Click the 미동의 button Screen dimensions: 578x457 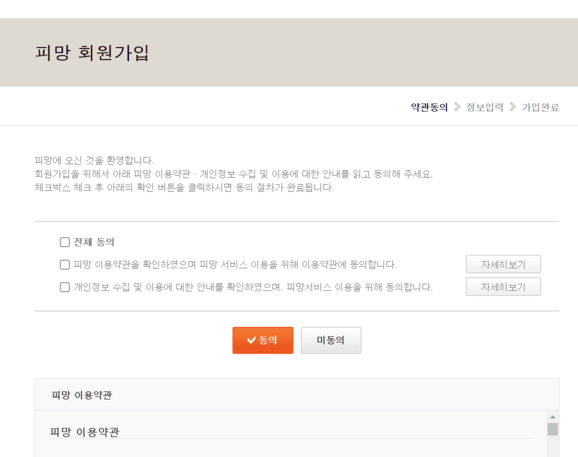click(x=331, y=340)
